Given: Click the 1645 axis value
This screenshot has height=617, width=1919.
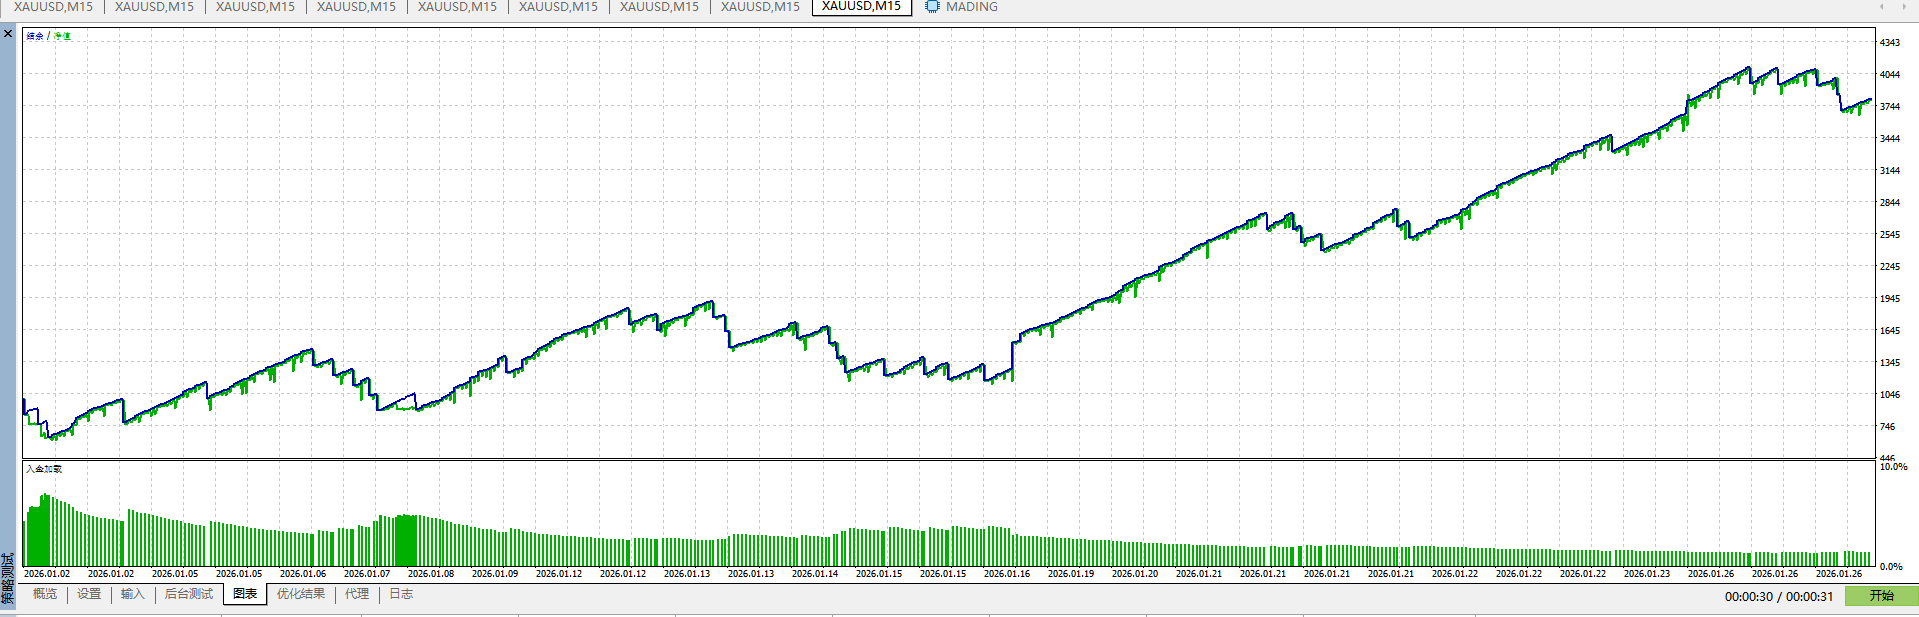Looking at the screenshot, I should [1889, 331].
